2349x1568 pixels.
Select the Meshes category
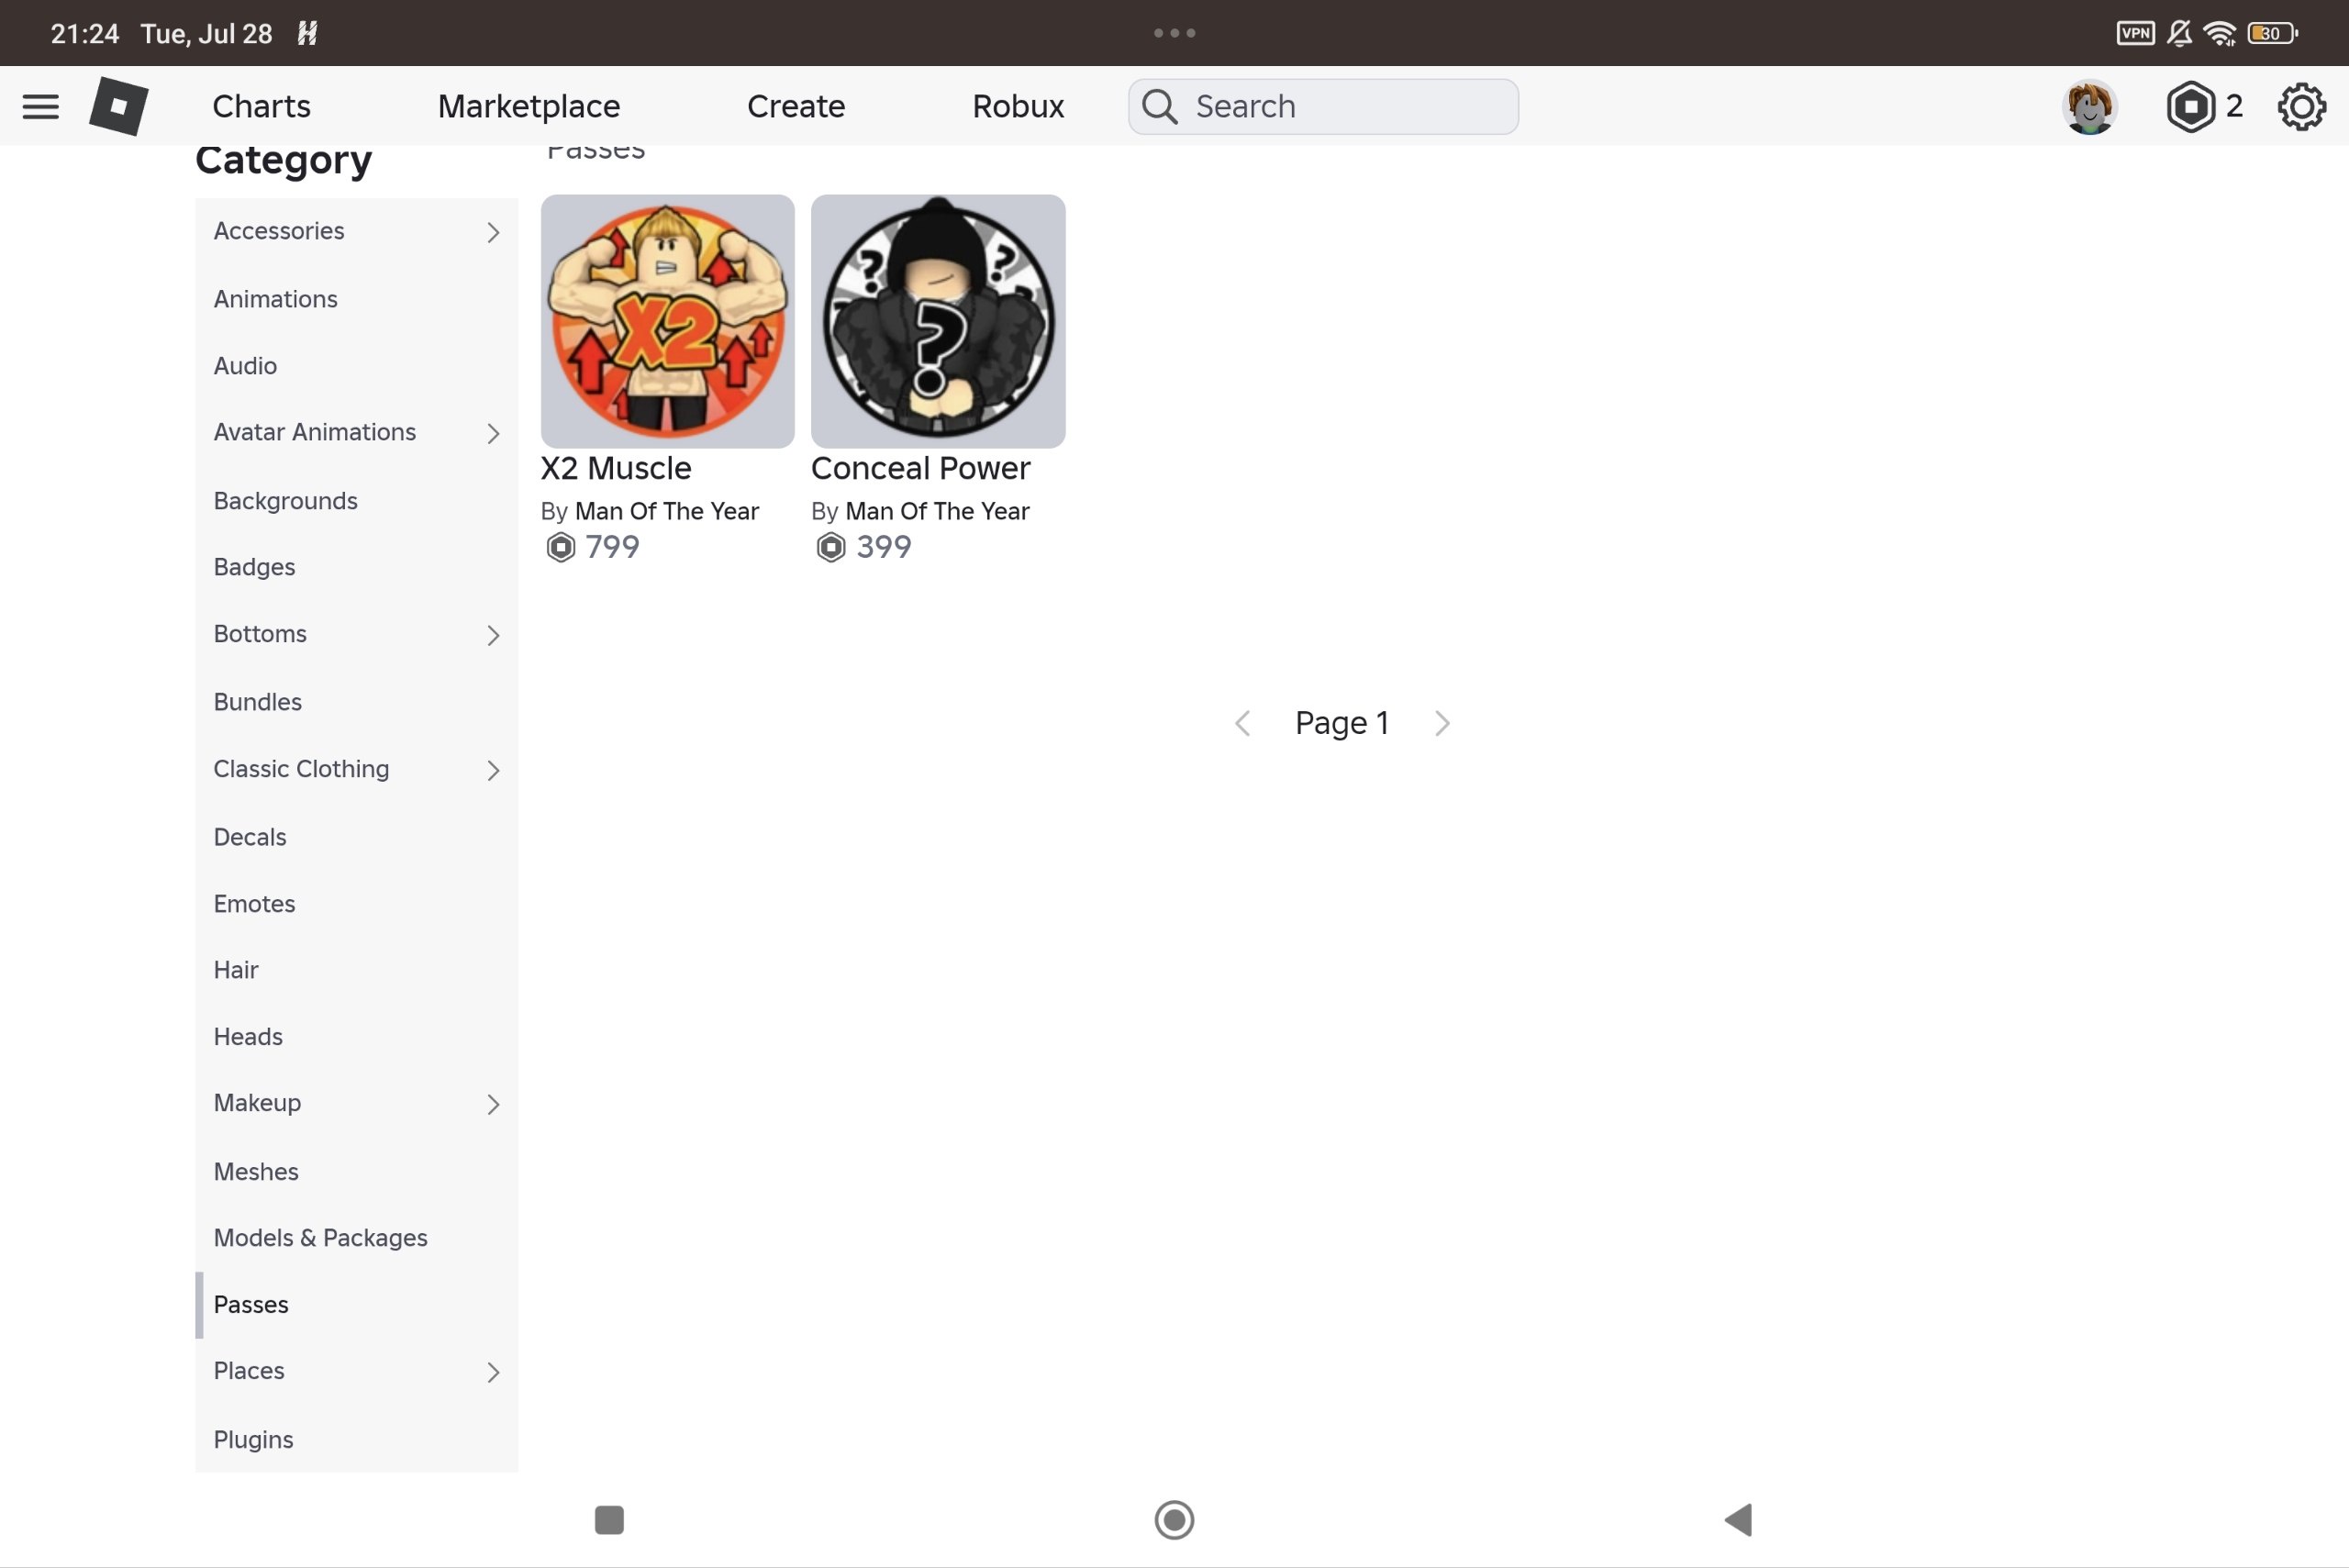pyautogui.click(x=356, y=1172)
